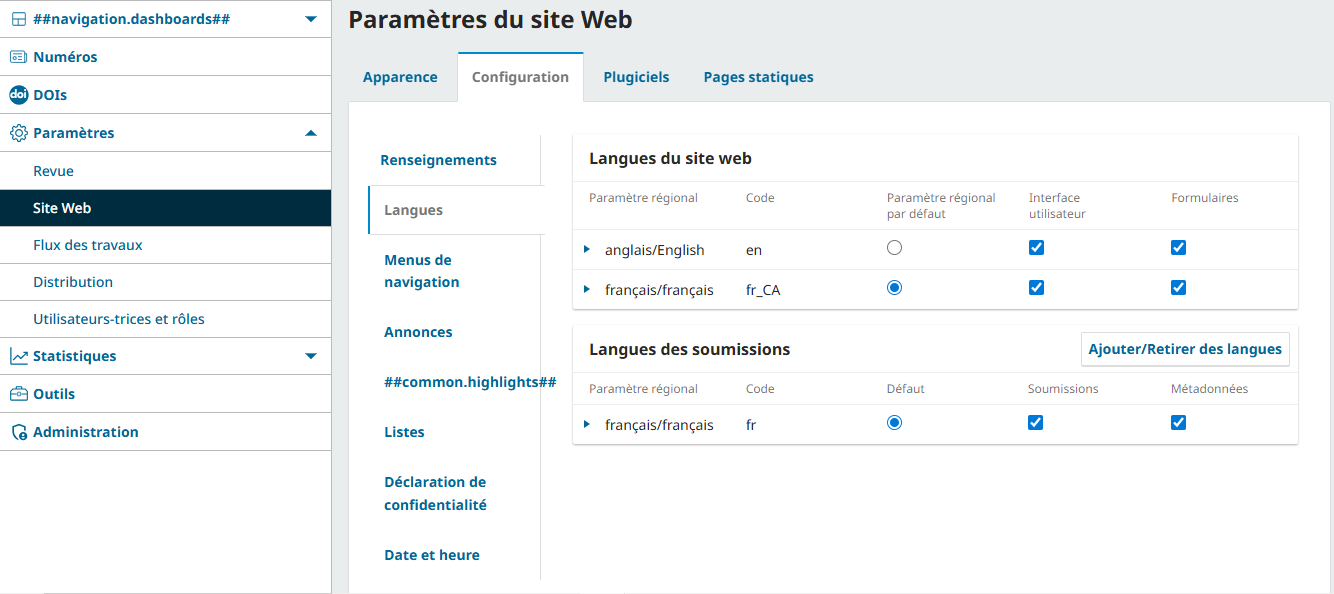The width and height of the screenshot is (1334, 594).
Task: Expand the Statistiques menu arrow
Action: click(x=311, y=356)
